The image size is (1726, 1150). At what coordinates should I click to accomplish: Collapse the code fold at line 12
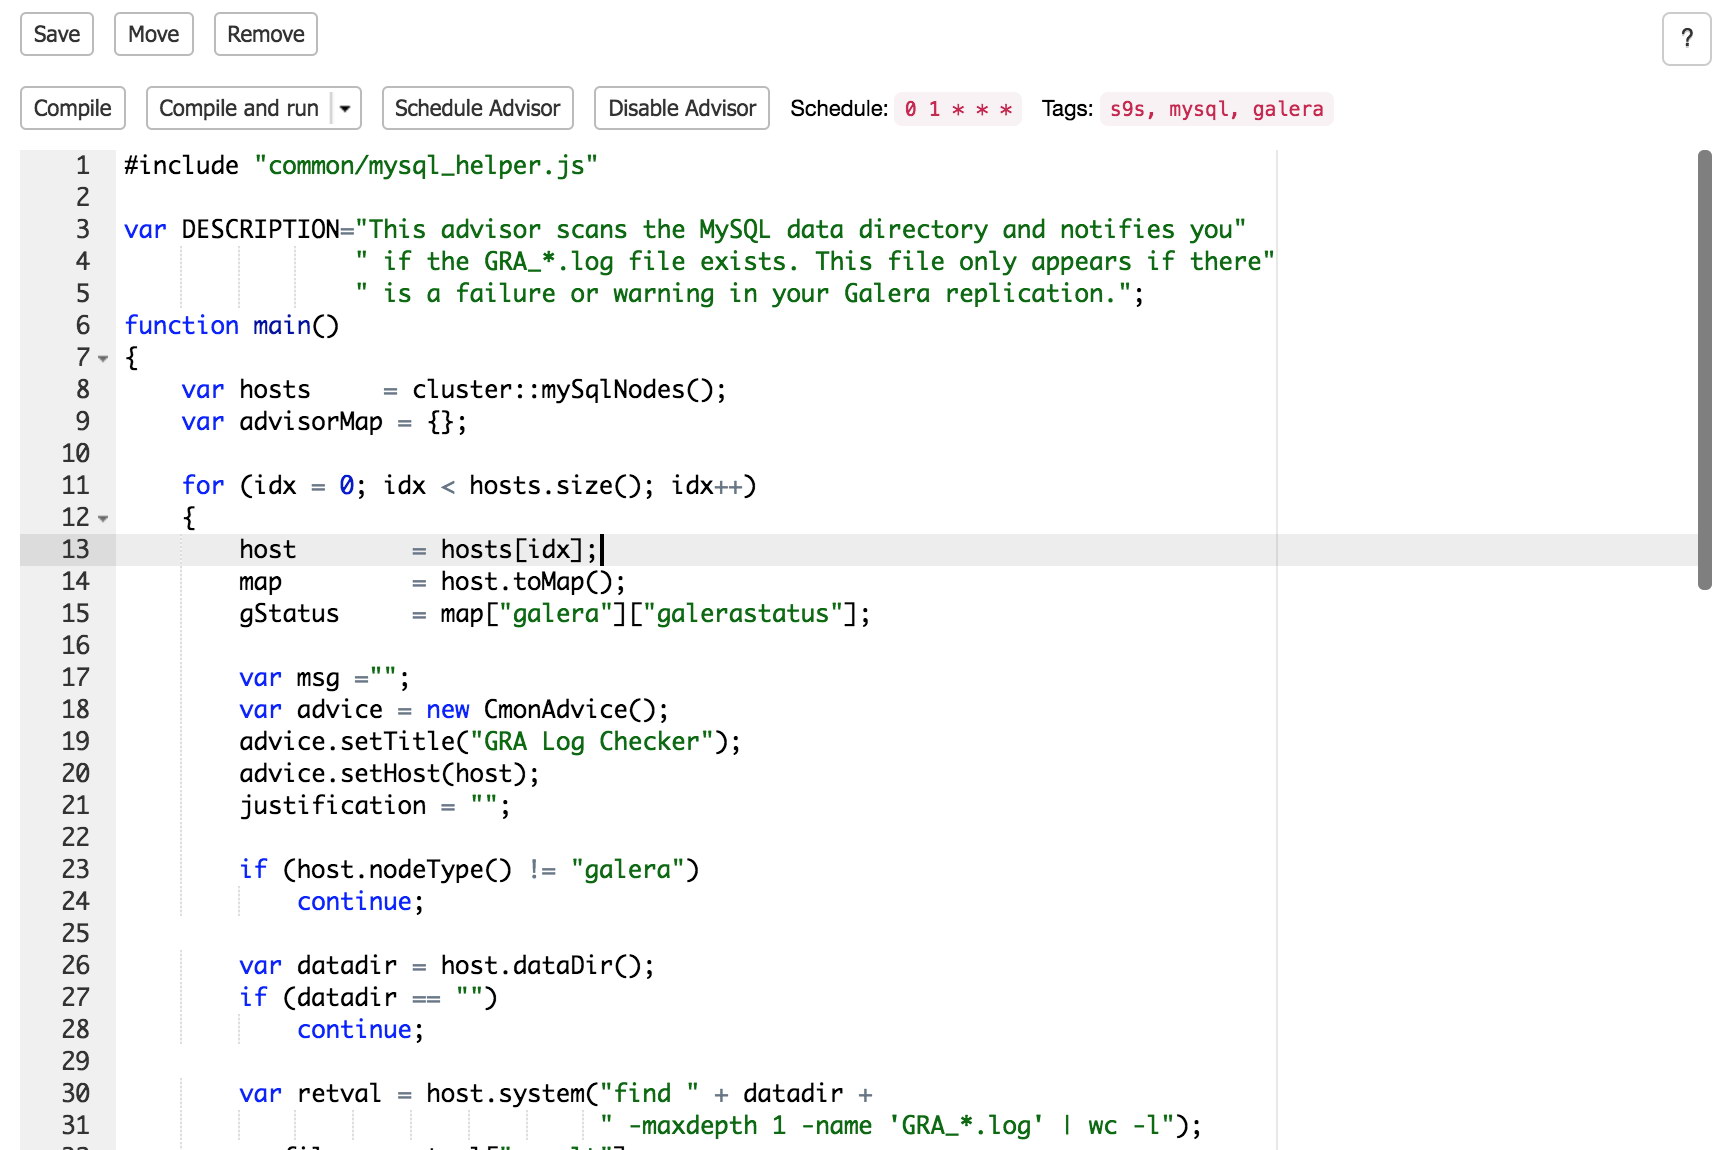point(103,518)
